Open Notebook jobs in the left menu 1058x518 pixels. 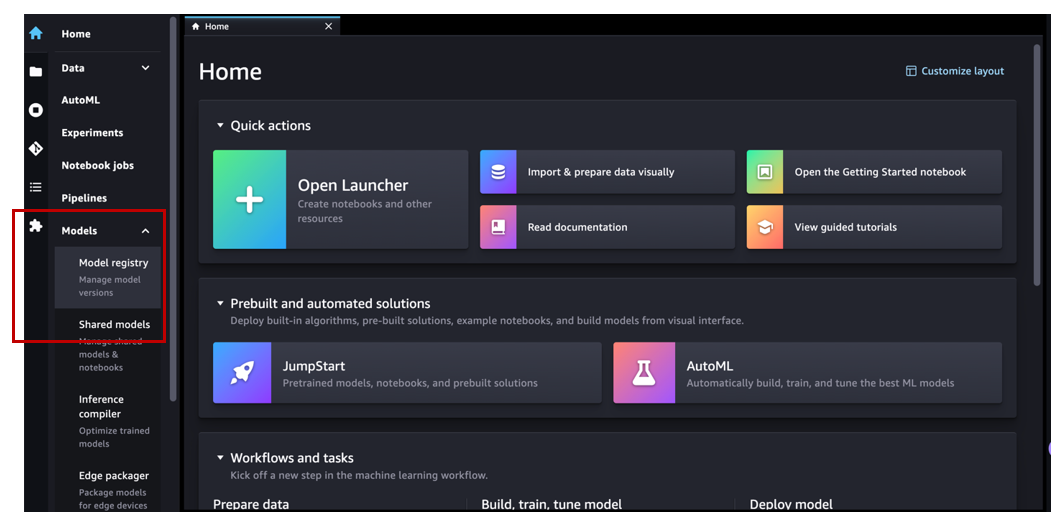97,165
